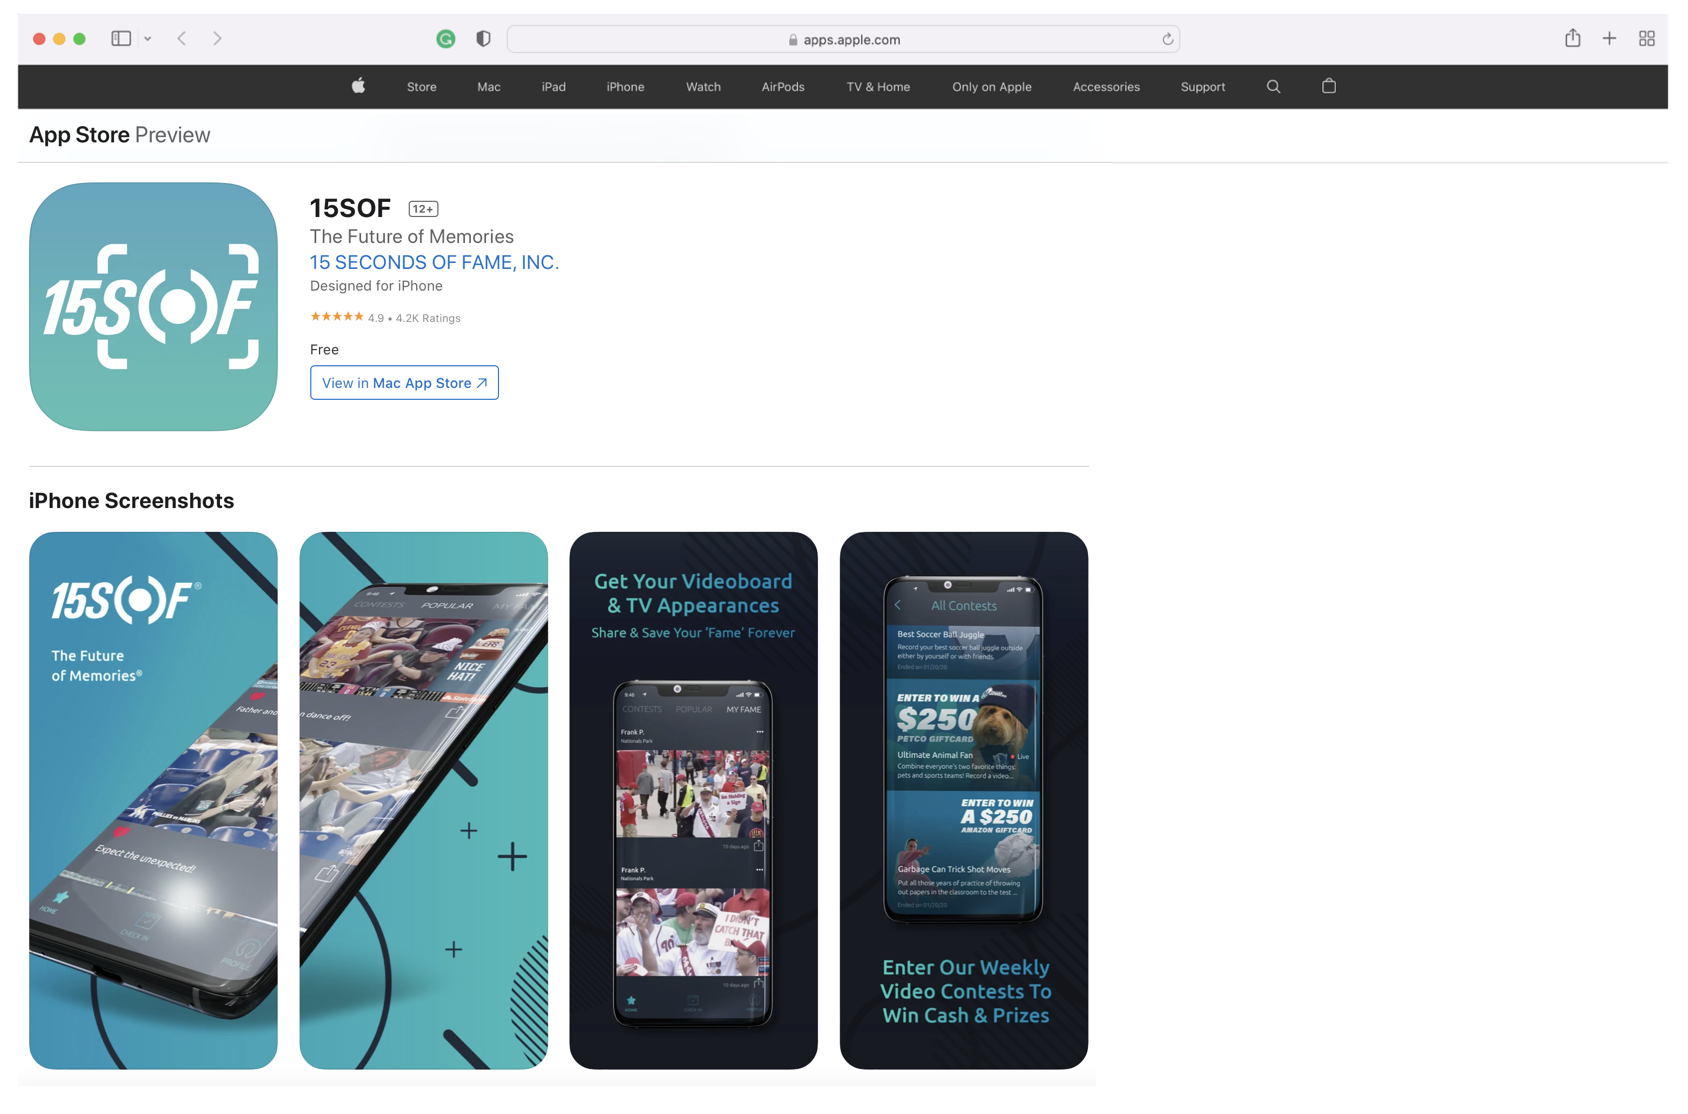The image size is (1688, 1114).
Task: Open 15 SECONDS OF FAME, INC. developer link
Action: 434,262
